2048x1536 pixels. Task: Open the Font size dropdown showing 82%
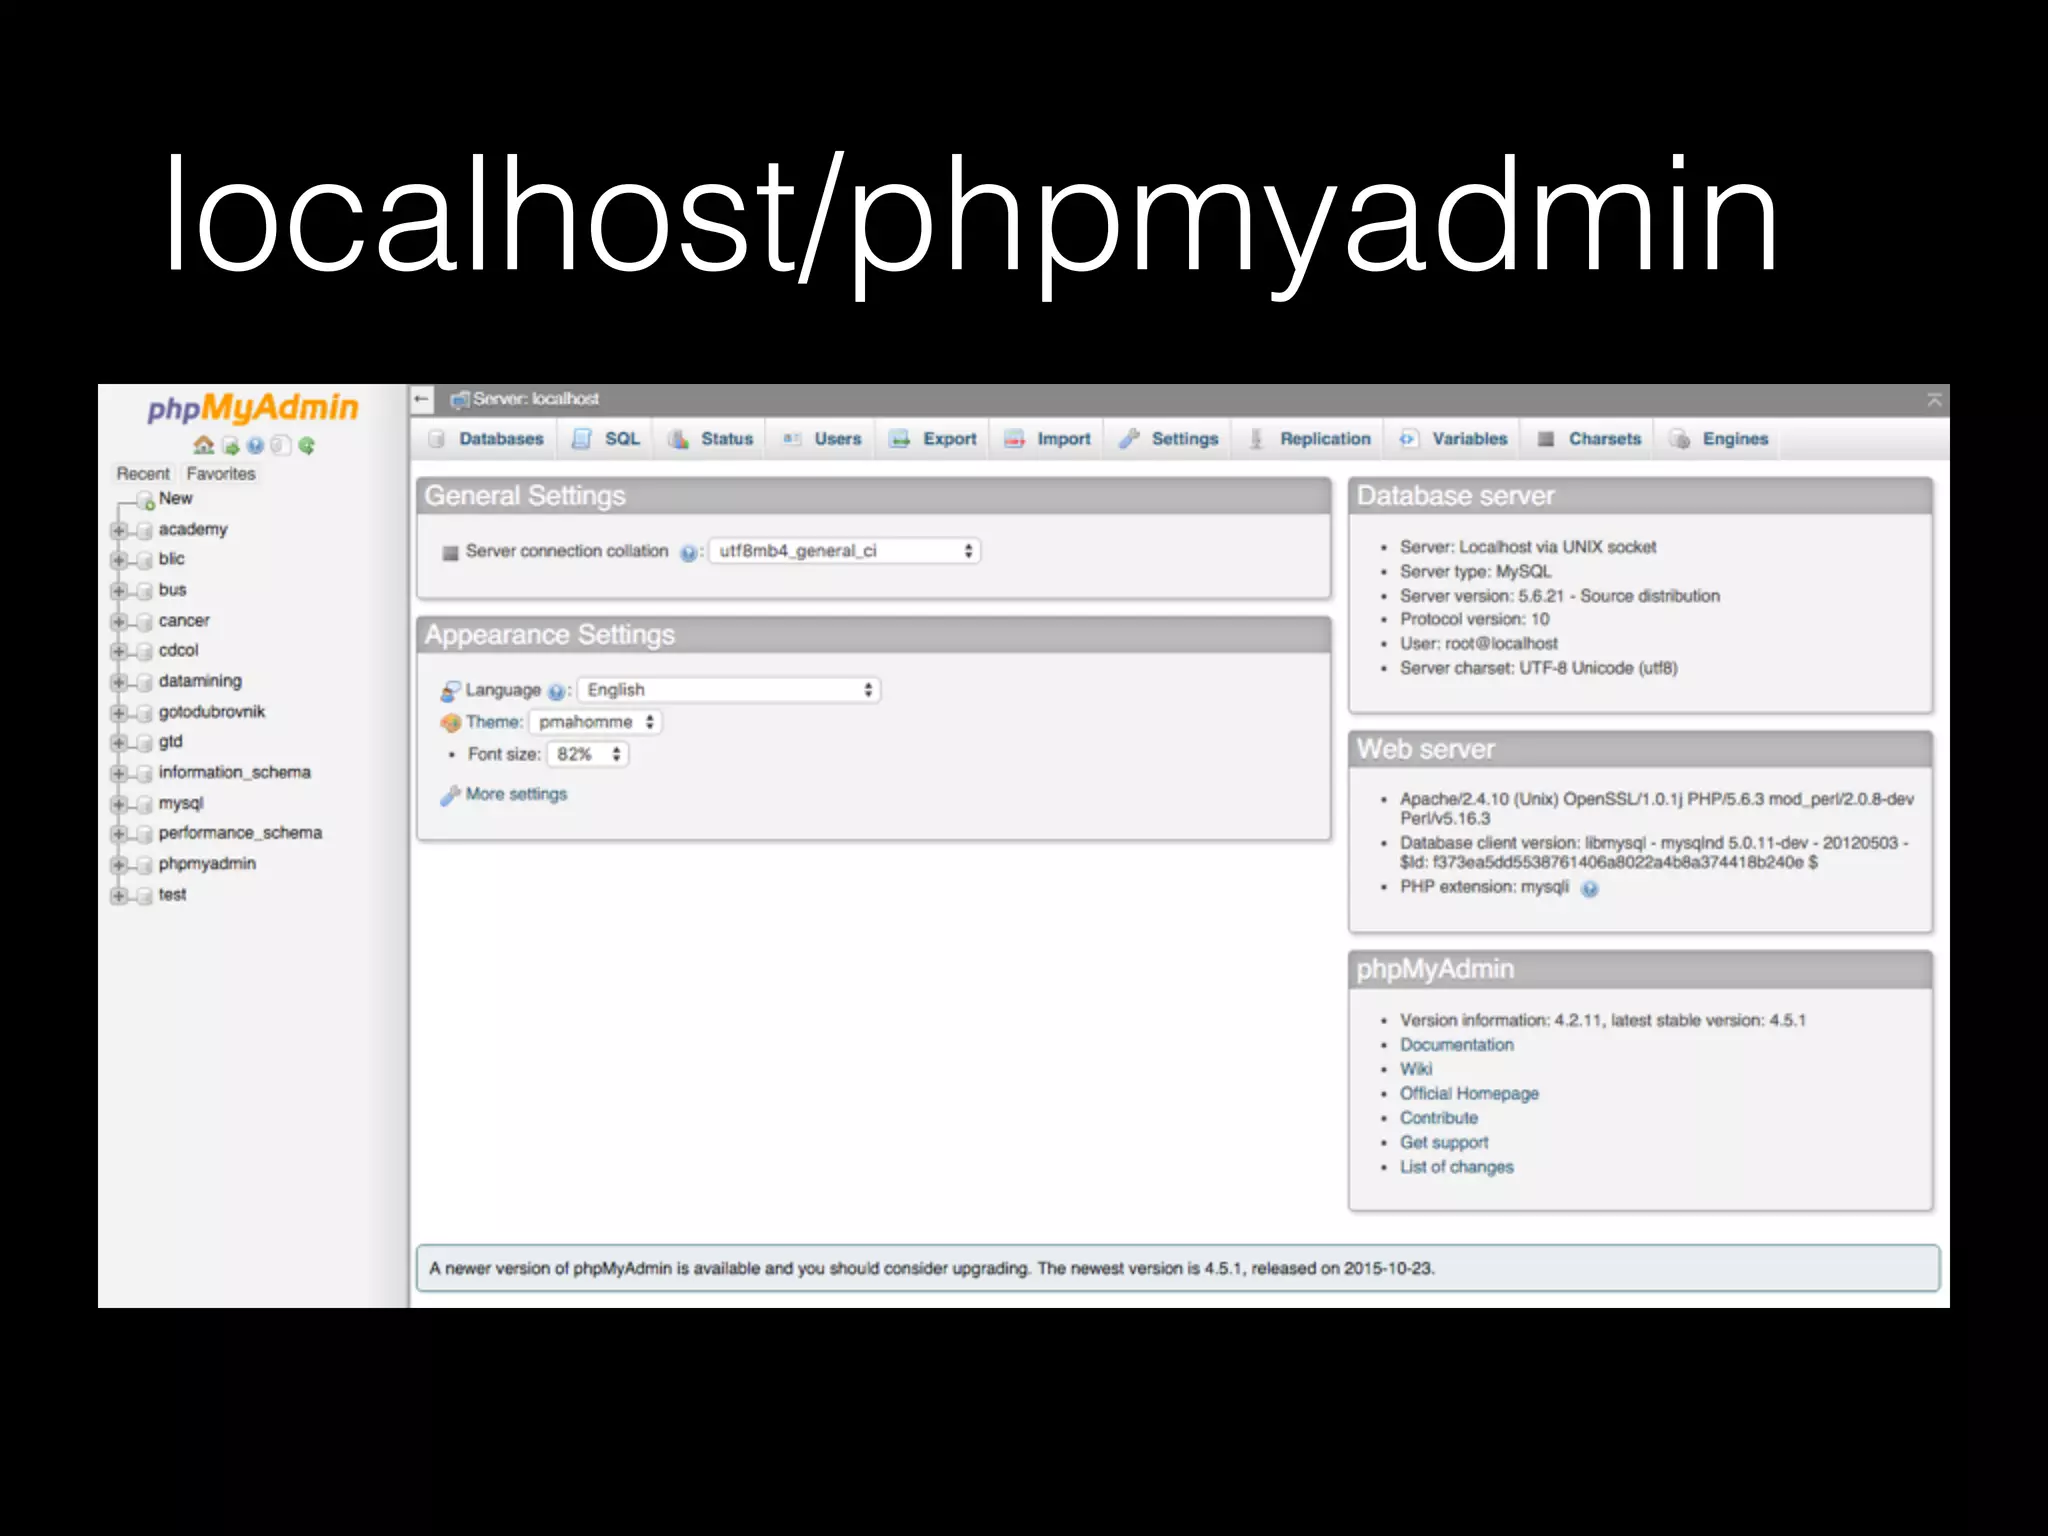[x=588, y=754]
